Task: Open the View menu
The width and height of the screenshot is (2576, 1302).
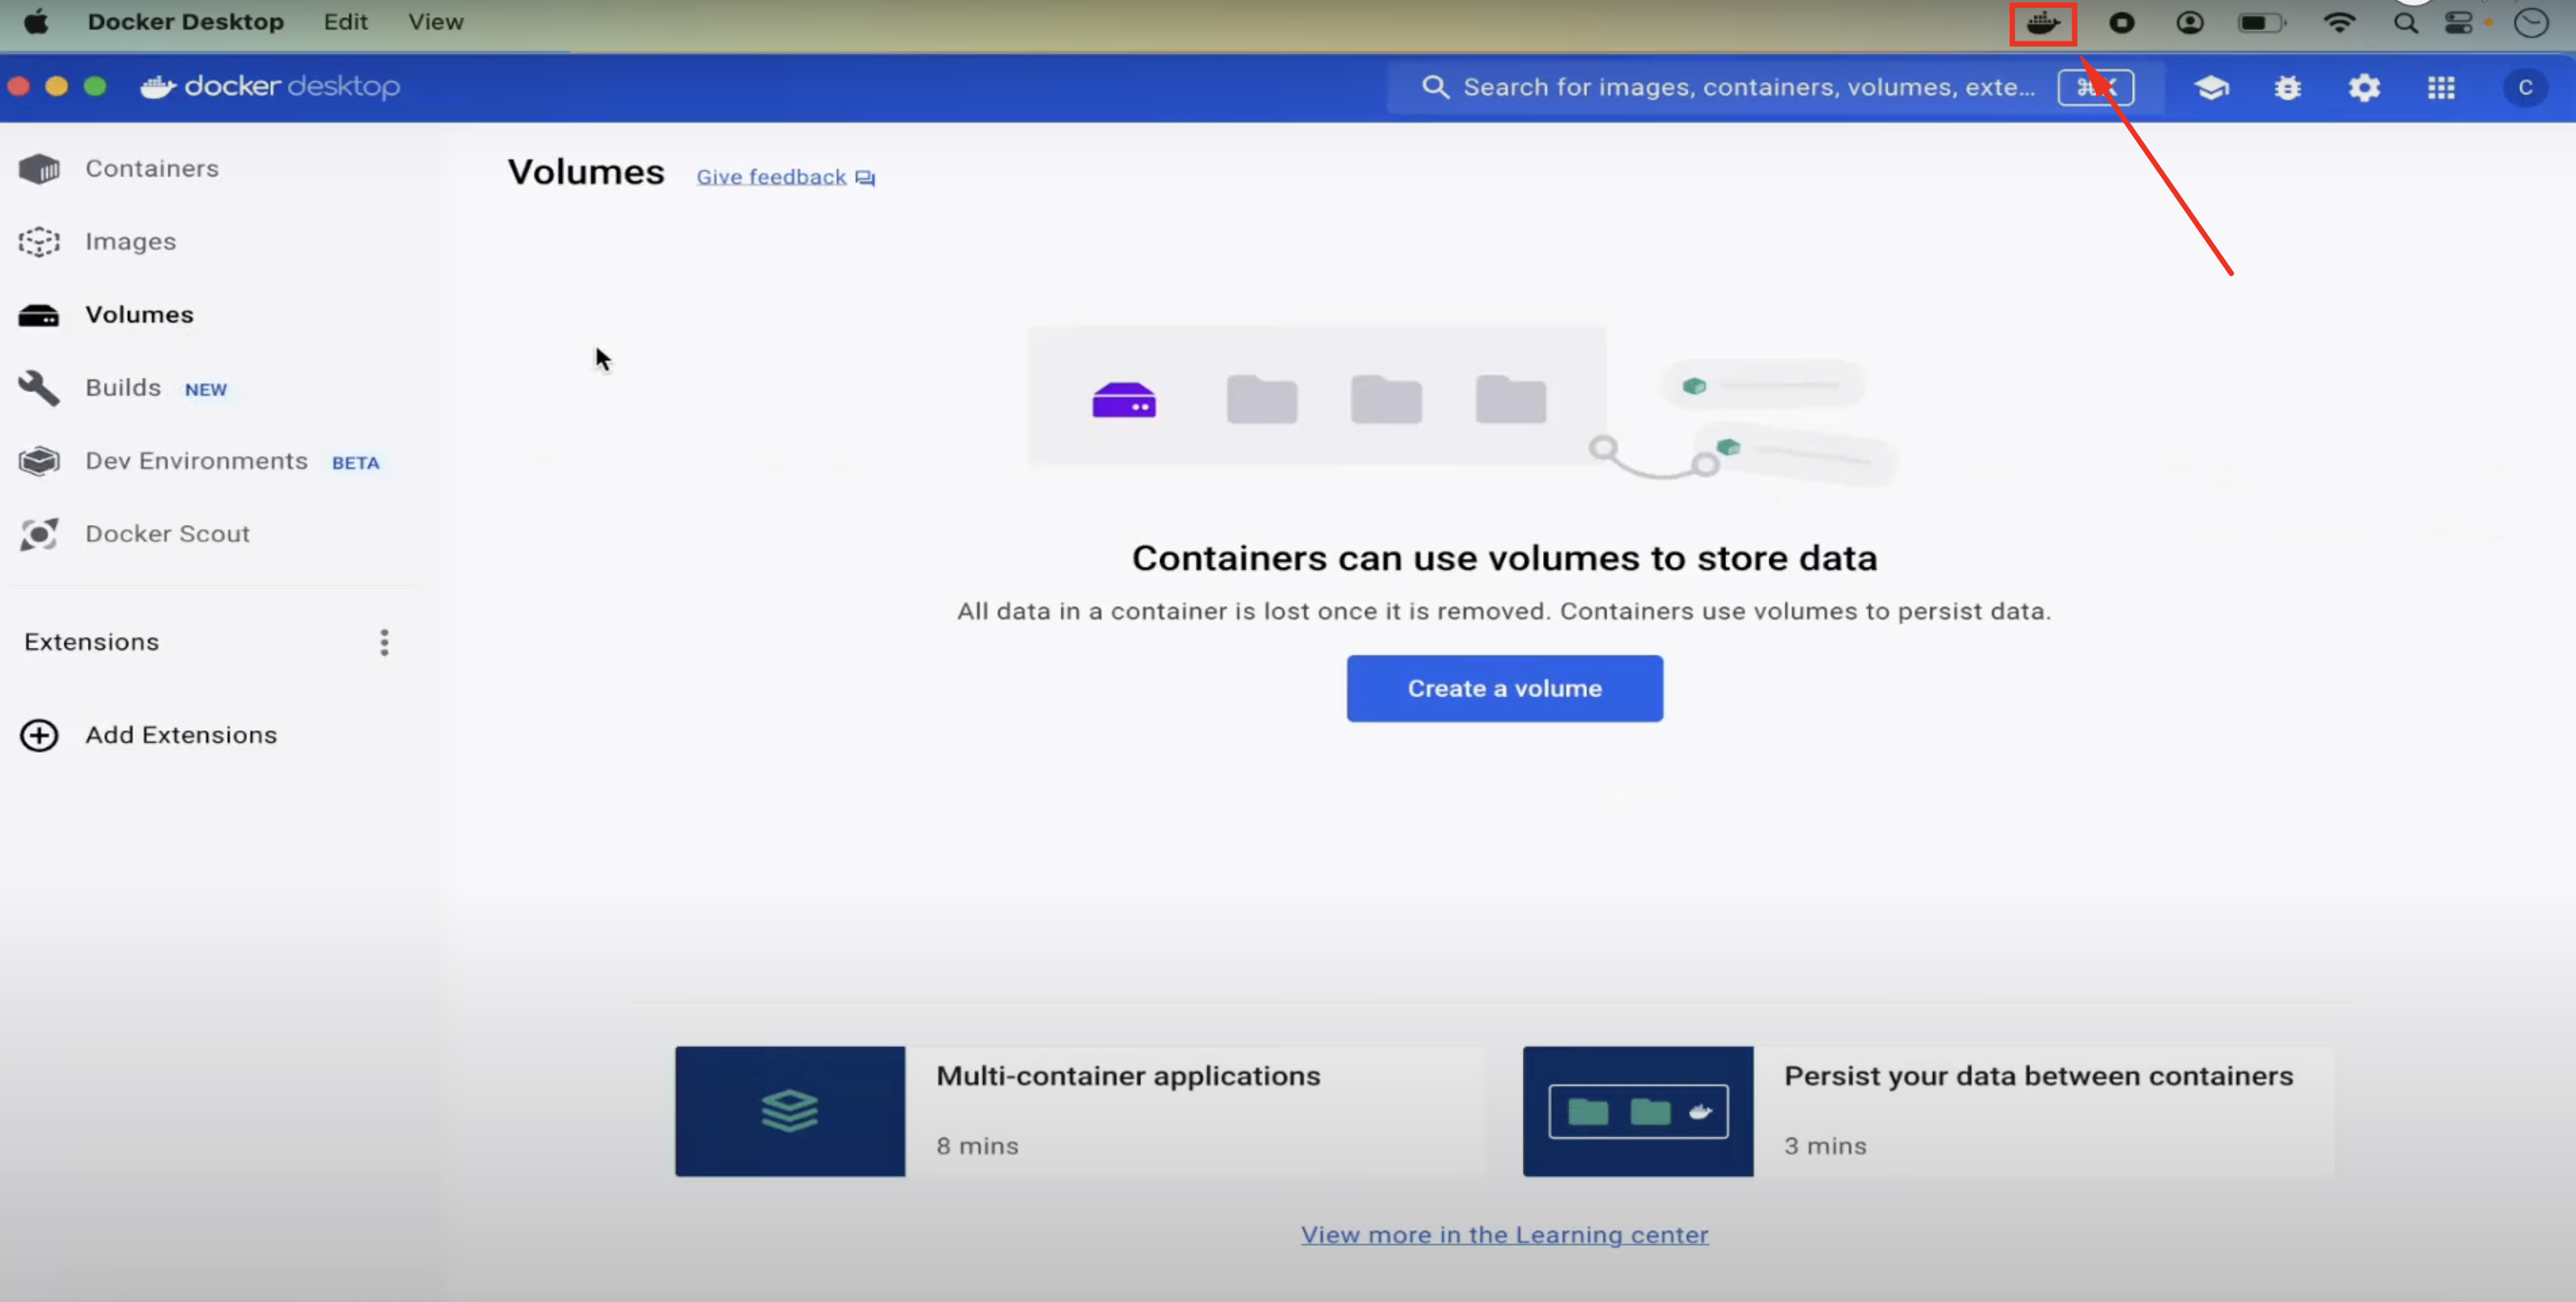Action: tap(435, 22)
